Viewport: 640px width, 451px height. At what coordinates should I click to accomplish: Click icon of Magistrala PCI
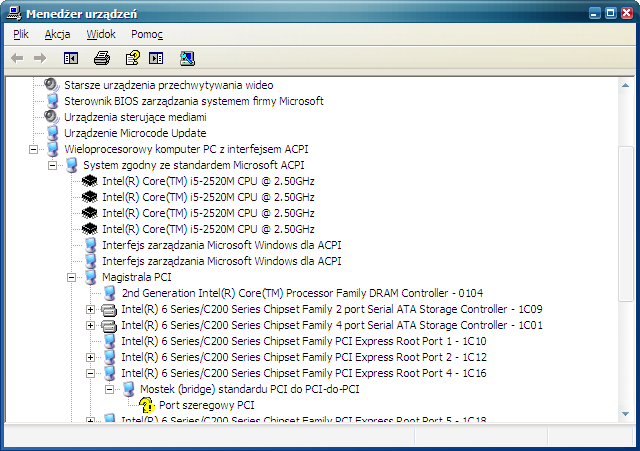pos(90,277)
